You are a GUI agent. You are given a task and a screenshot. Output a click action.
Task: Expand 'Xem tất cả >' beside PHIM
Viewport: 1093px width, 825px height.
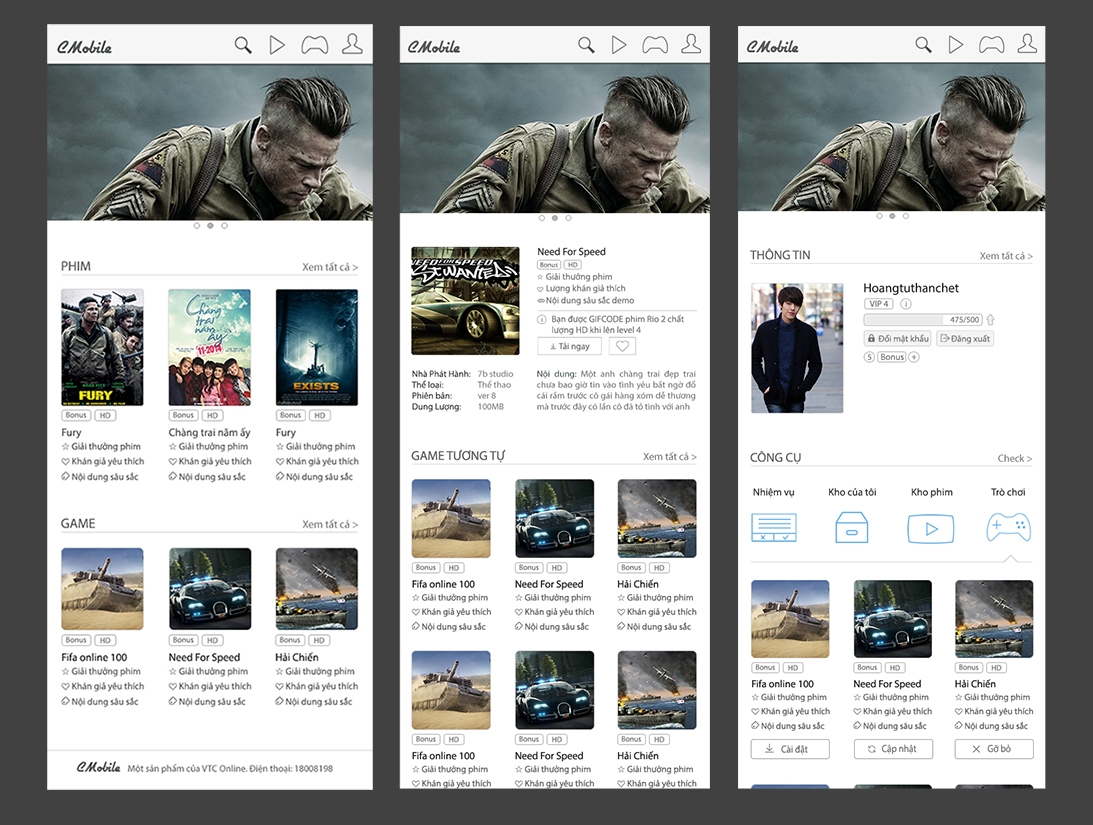(330, 267)
